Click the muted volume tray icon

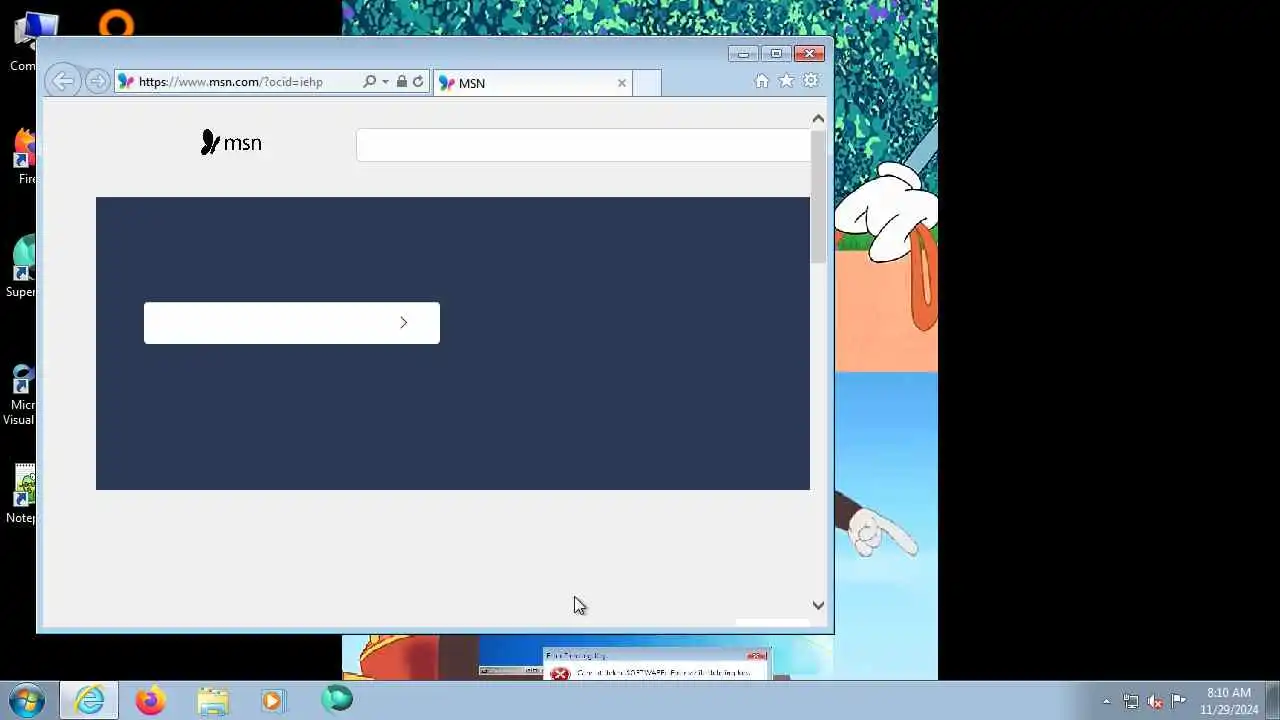[x=1155, y=701]
